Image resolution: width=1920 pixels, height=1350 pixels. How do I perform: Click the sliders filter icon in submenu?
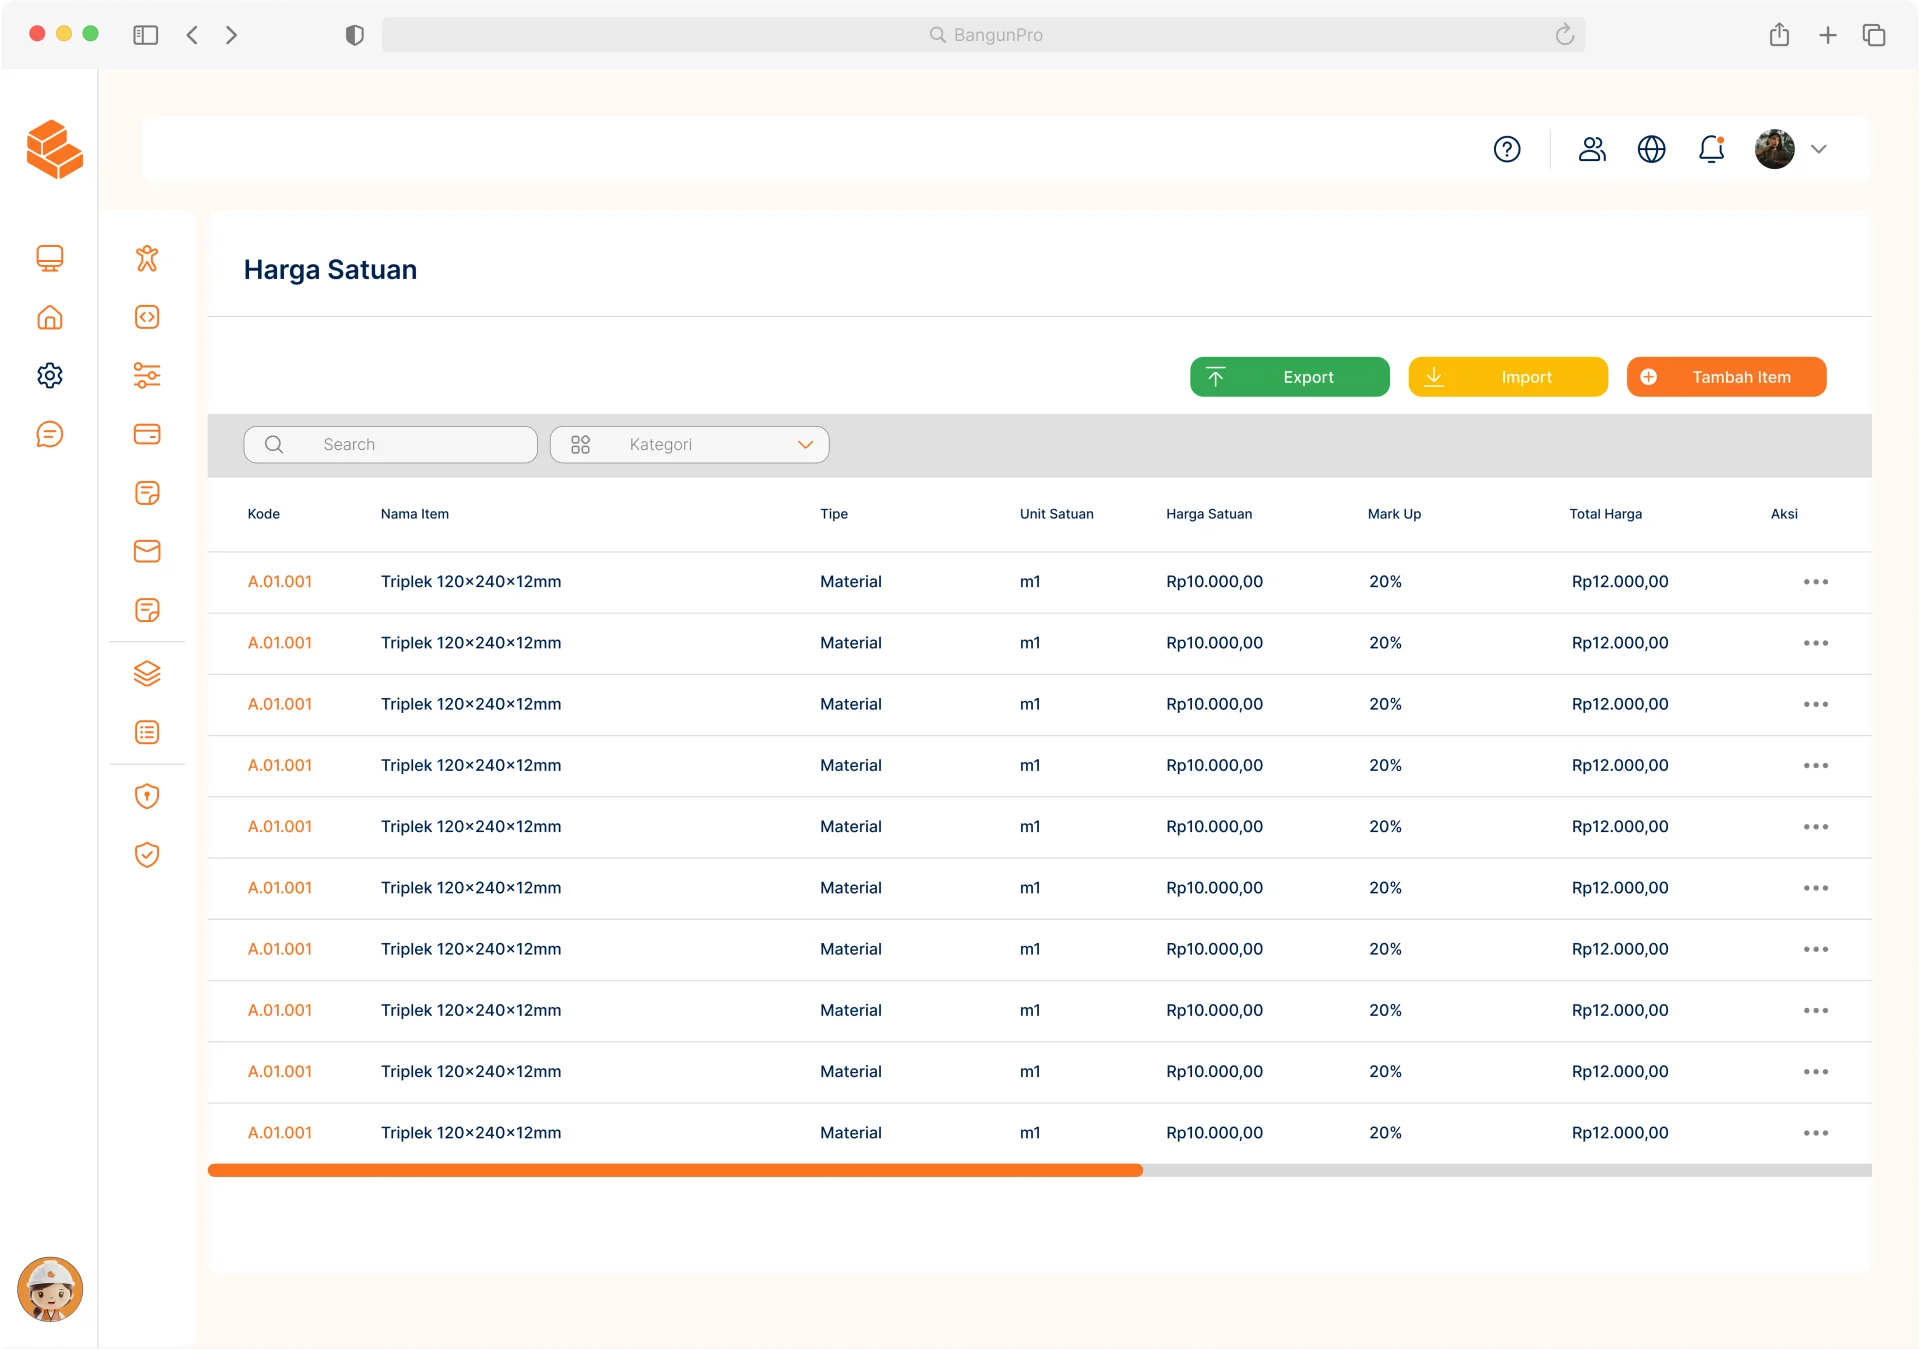(147, 375)
